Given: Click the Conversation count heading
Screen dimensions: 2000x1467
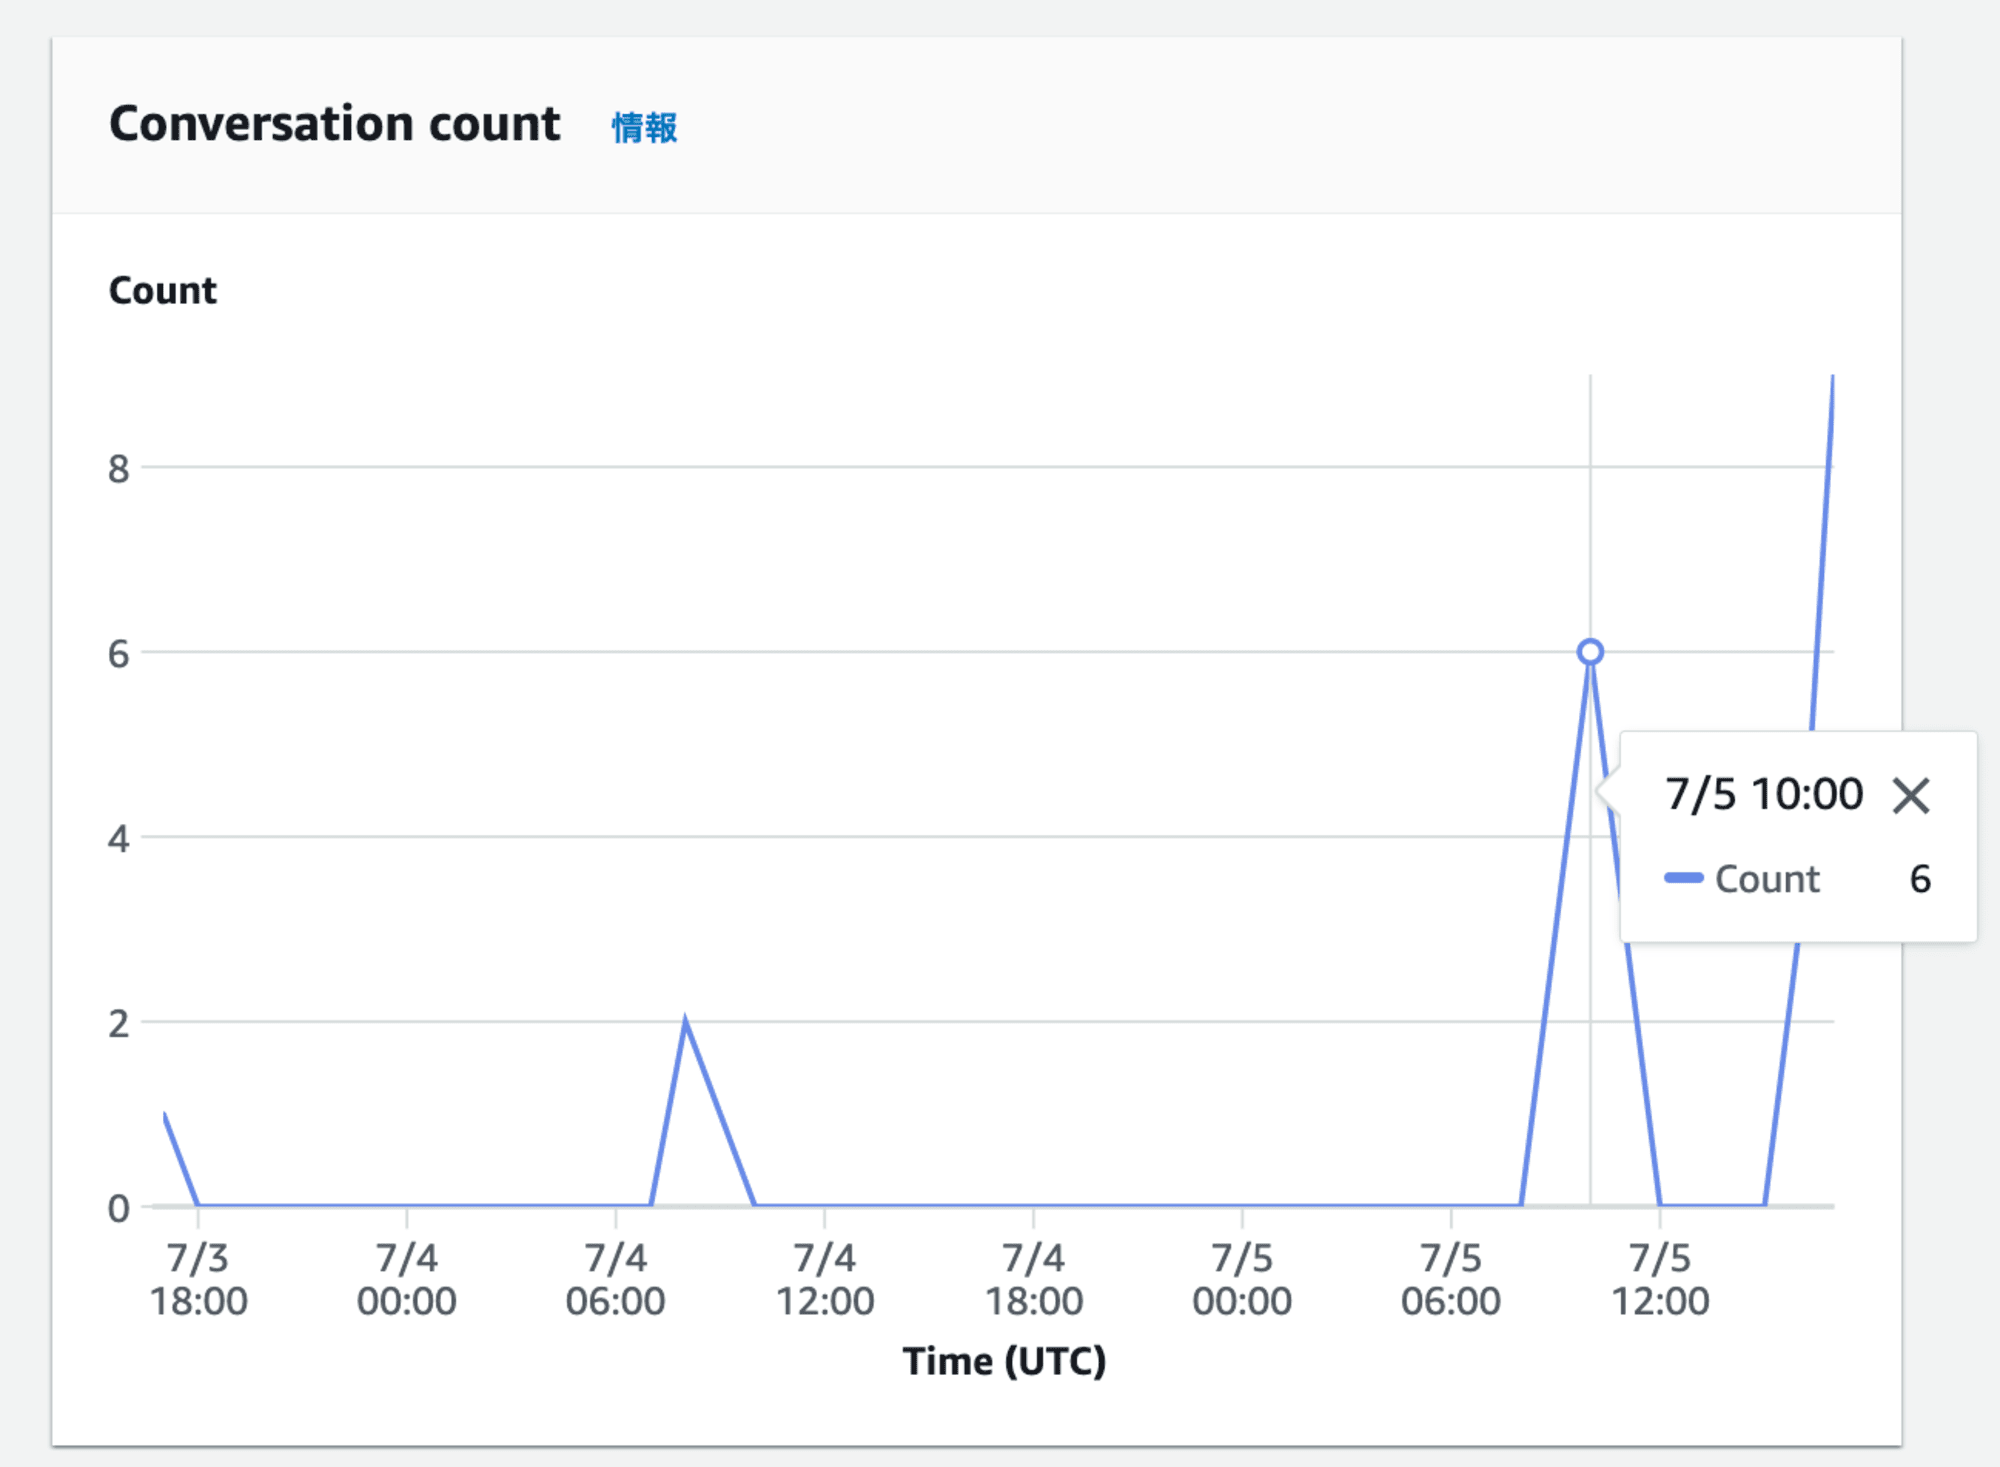Looking at the screenshot, I should (x=335, y=124).
